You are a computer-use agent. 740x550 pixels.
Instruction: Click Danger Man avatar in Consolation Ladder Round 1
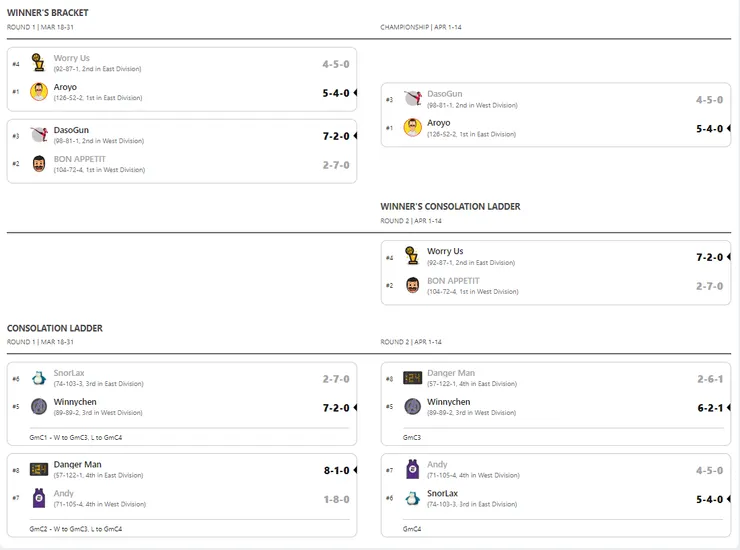39,469
